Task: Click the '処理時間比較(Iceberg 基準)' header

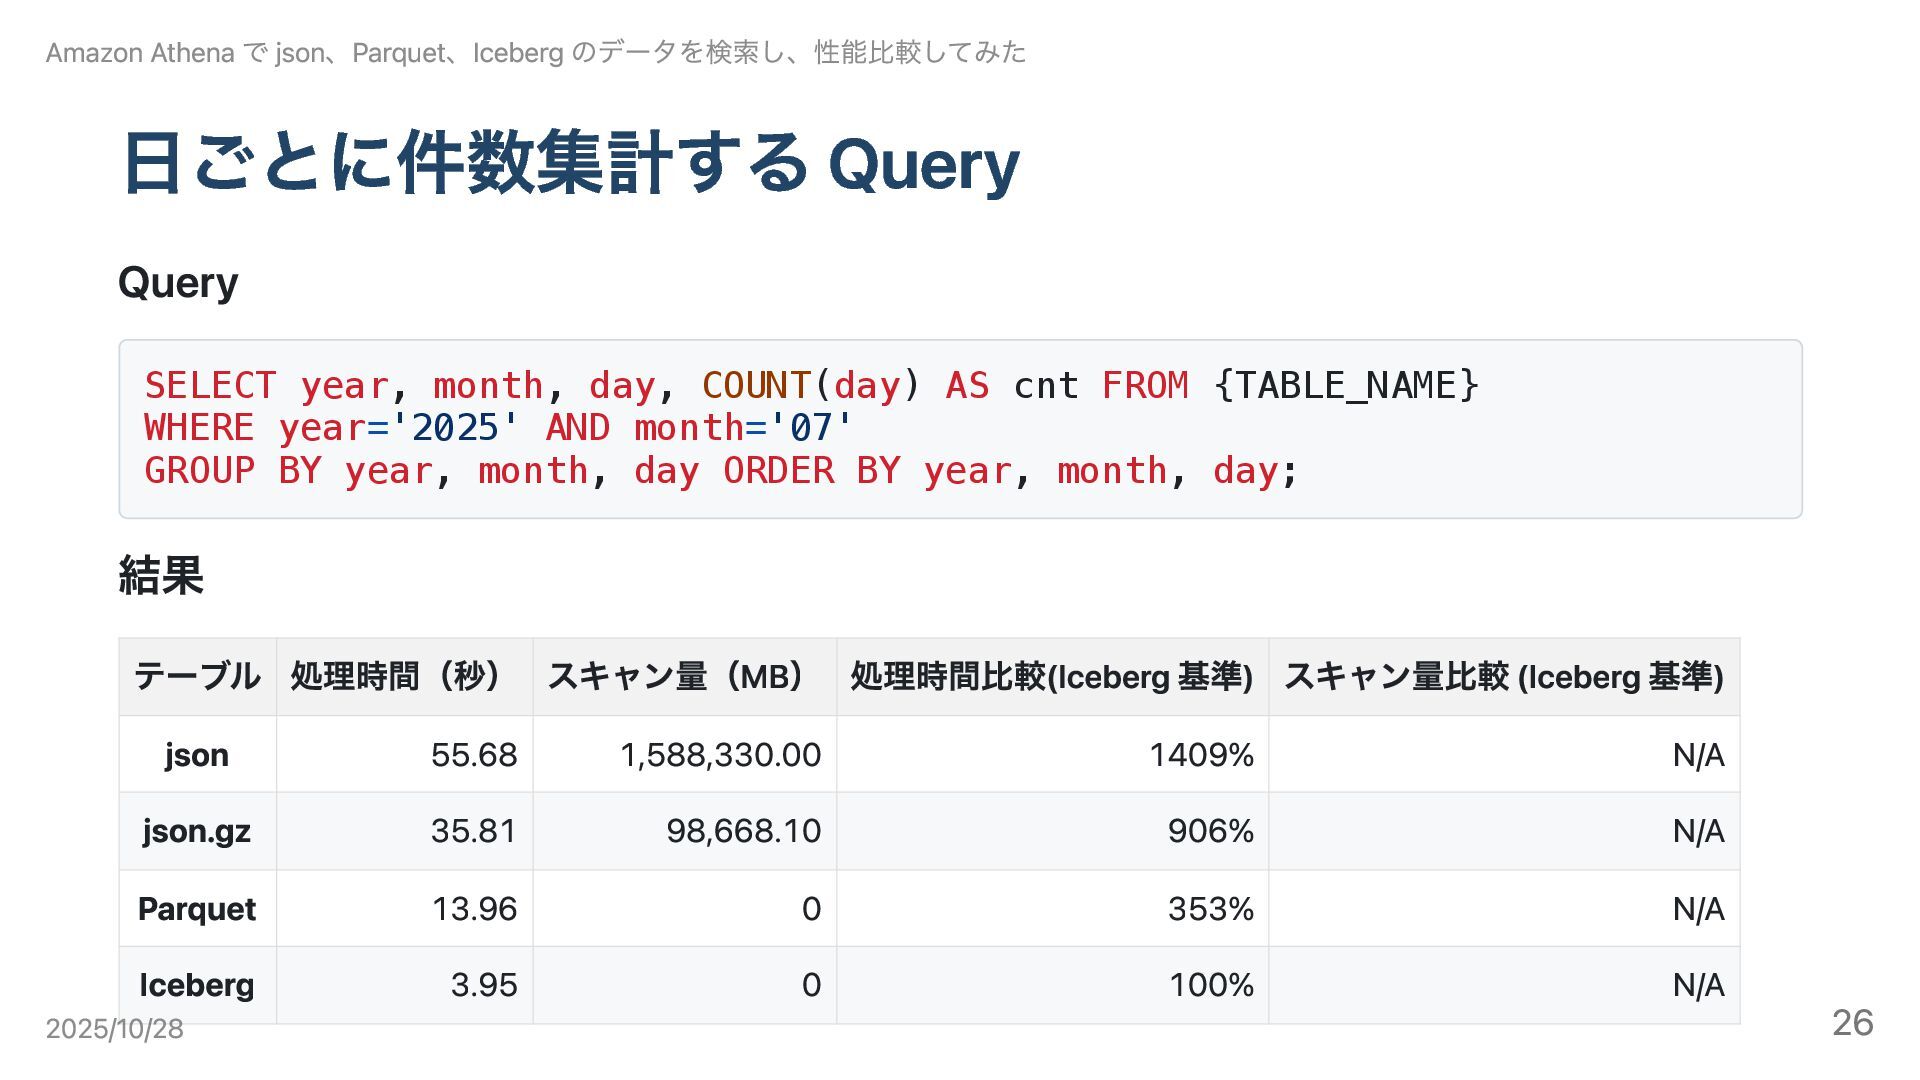Action: click(x=1051, y=677)
